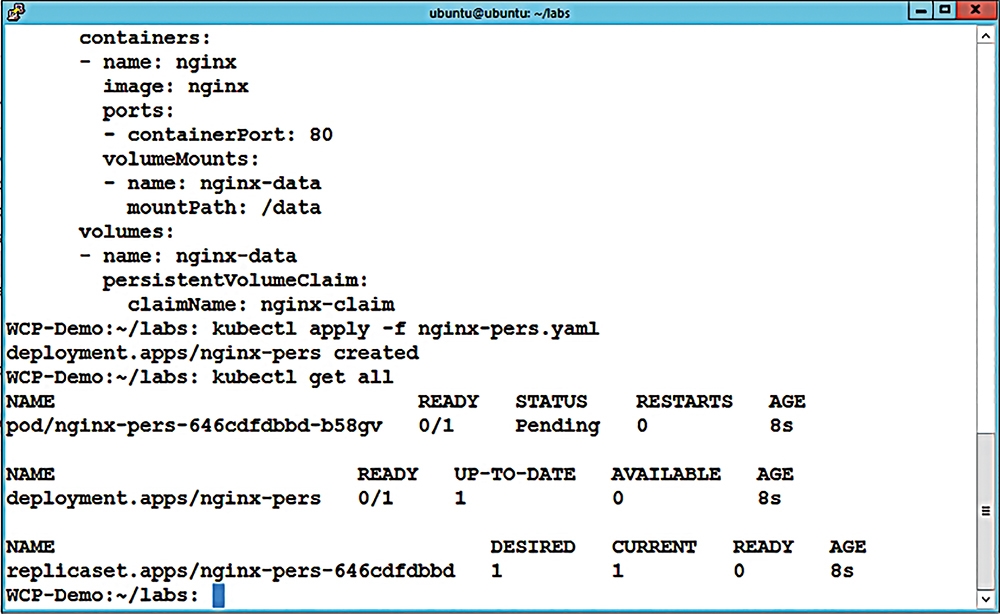This screenshot has height=614, width=1000.
Task: Click the text 'kubectl apply -f nginx-pers.yaml'
Action: tap(405, 329)
